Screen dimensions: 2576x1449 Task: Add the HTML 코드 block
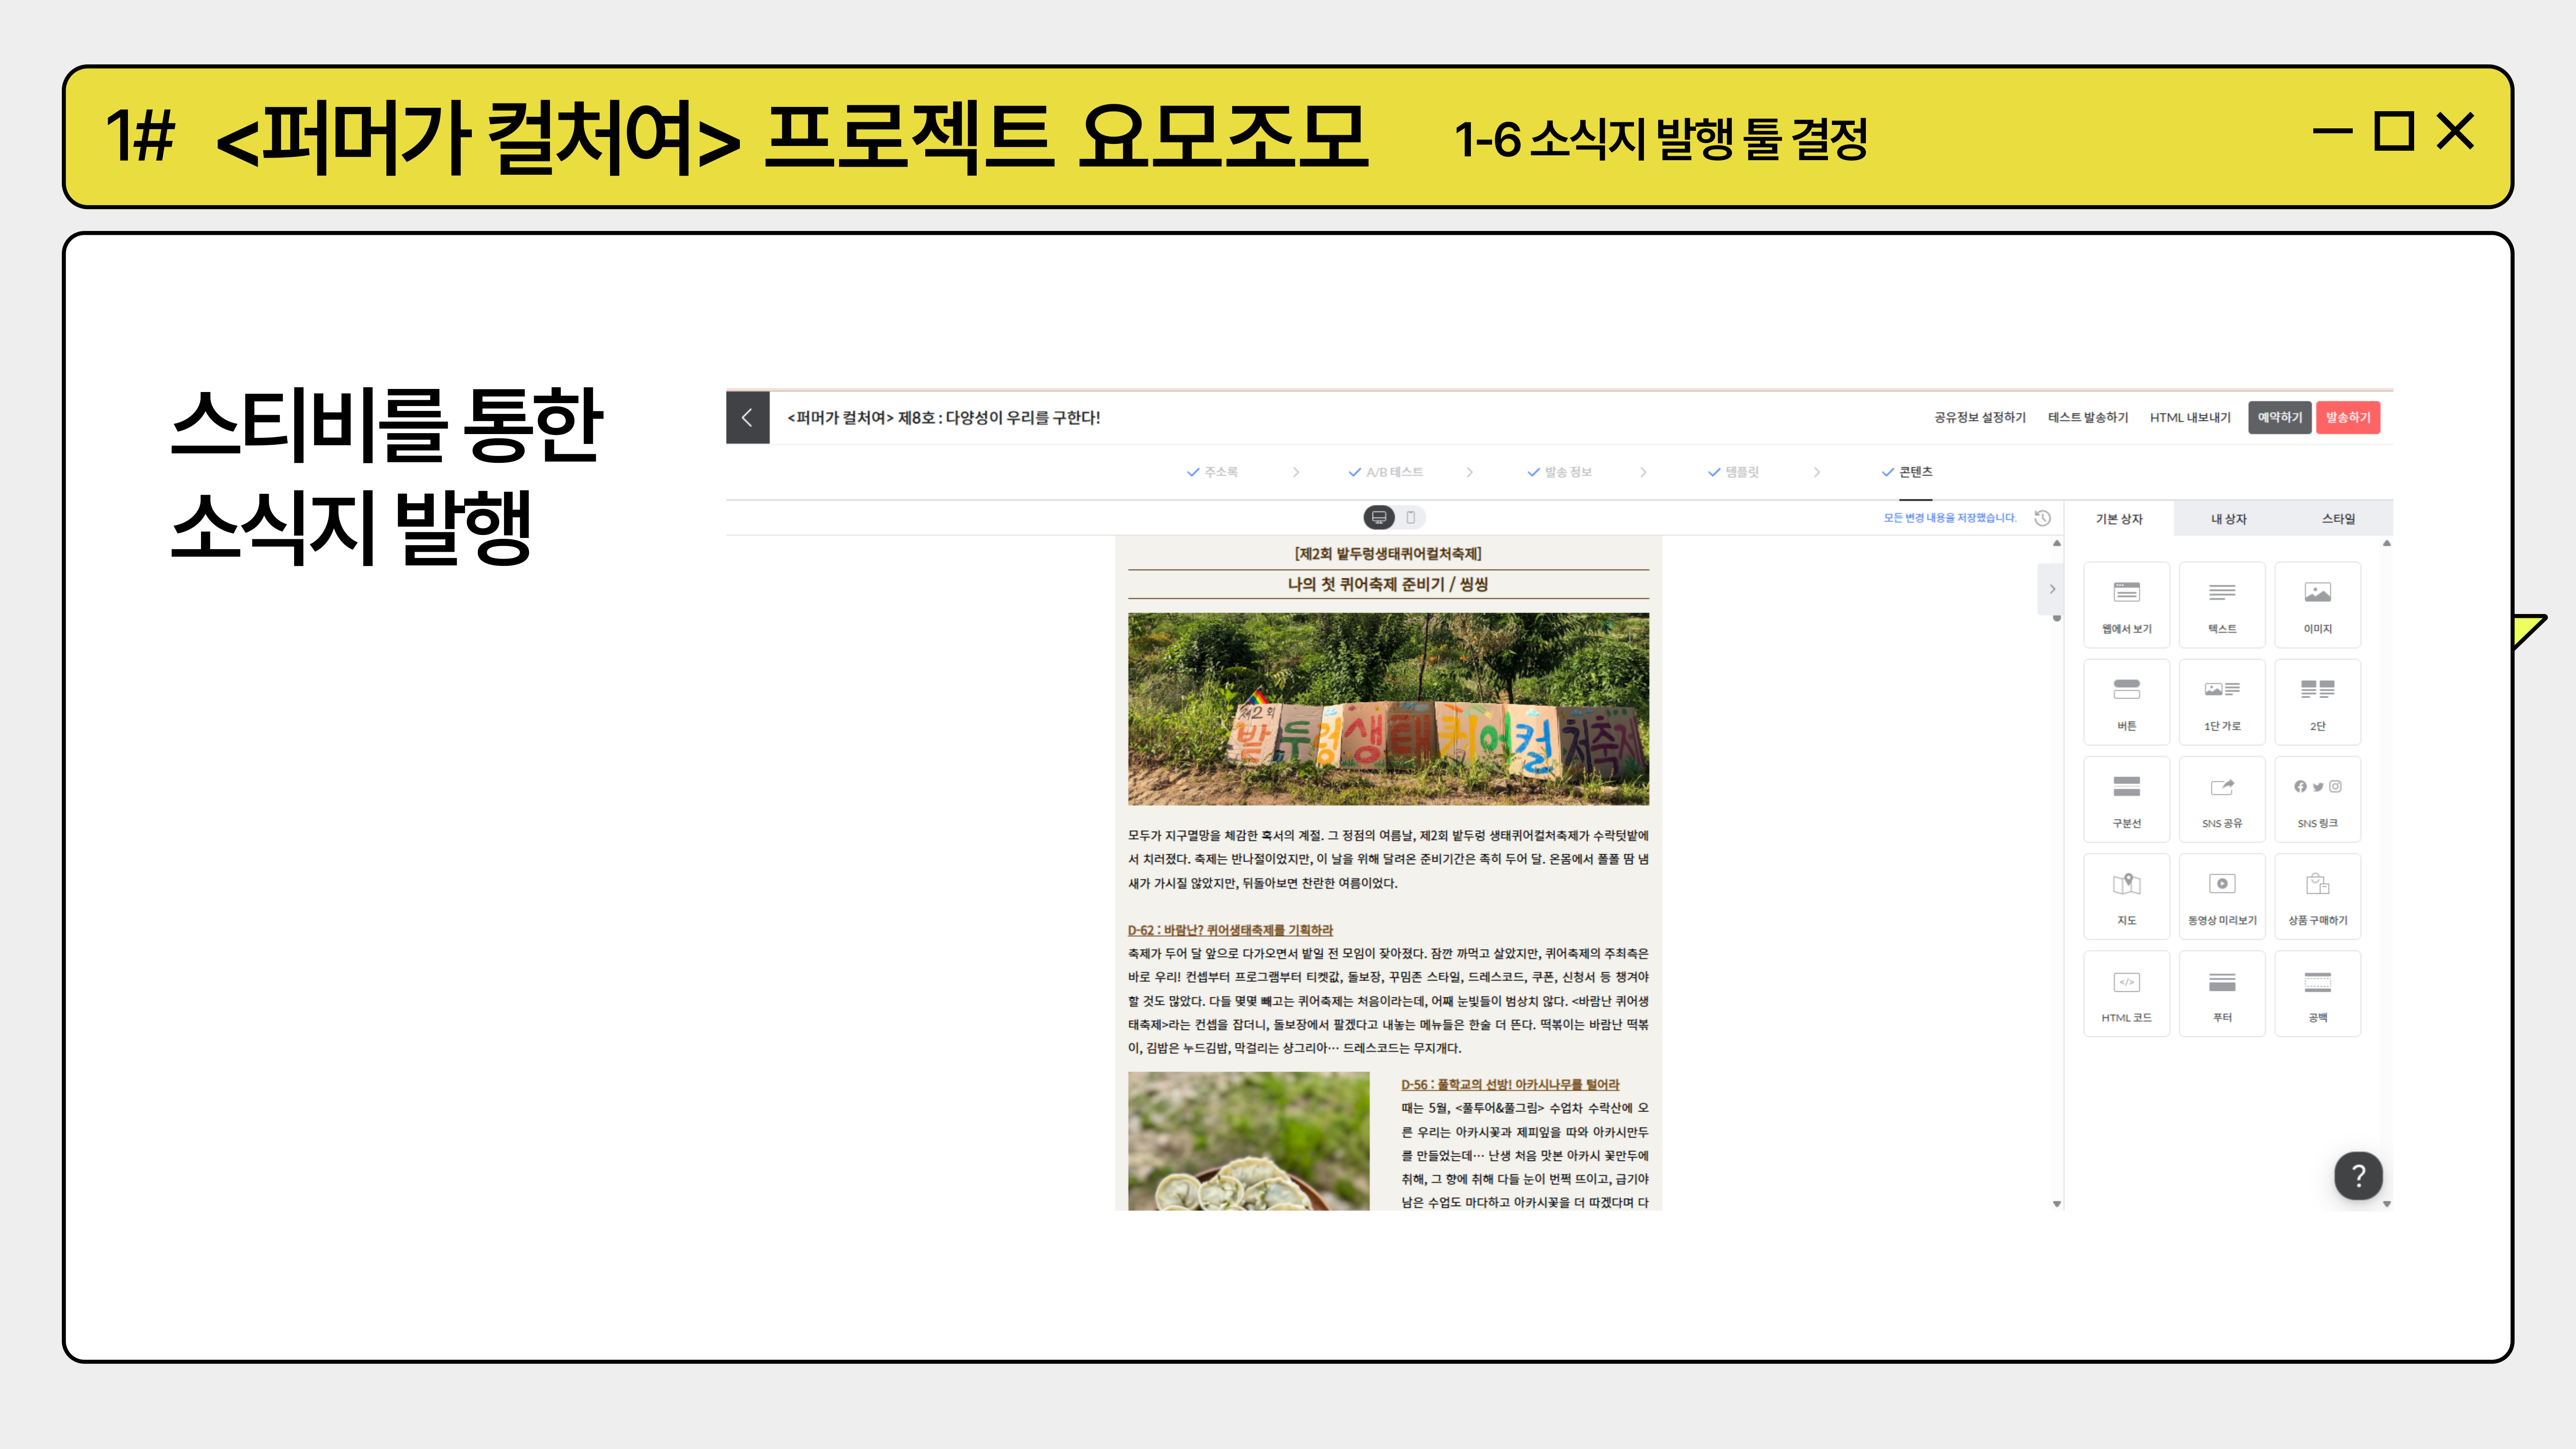(x=2126, y=993)
